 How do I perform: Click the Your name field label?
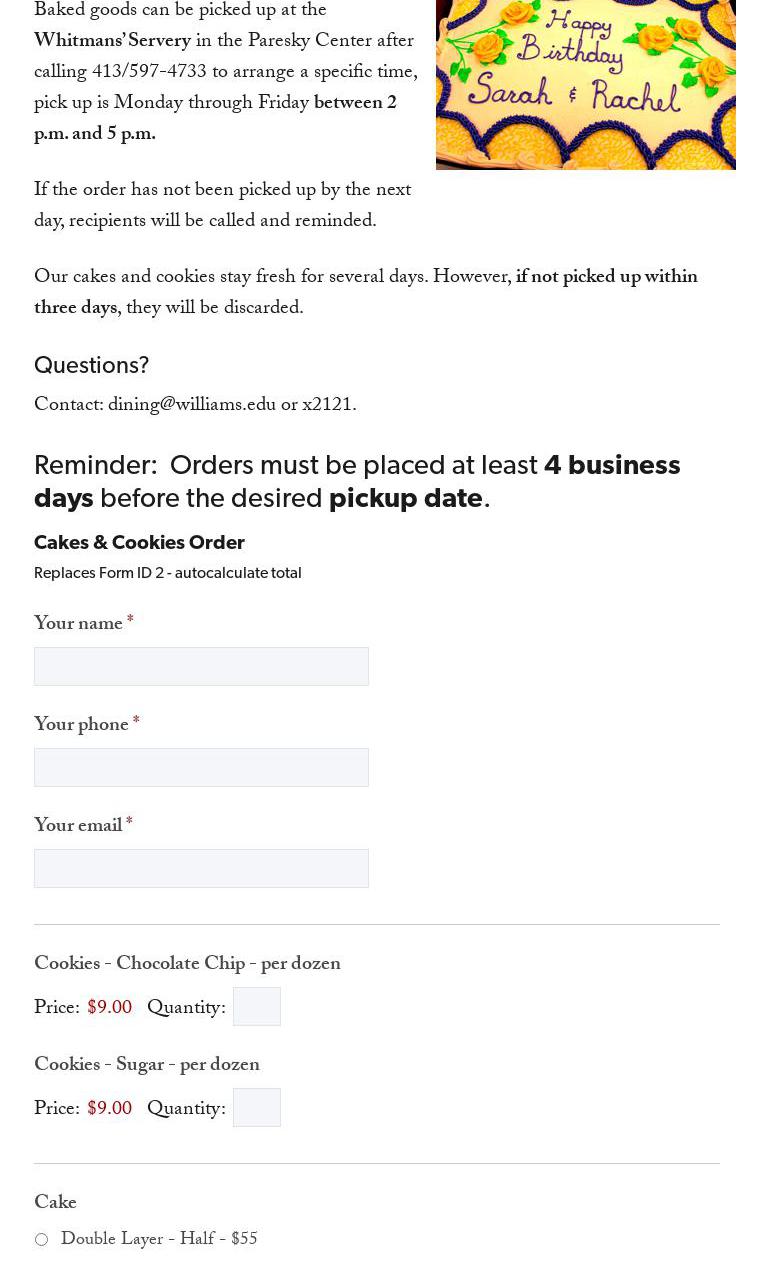tap(78, 625)
